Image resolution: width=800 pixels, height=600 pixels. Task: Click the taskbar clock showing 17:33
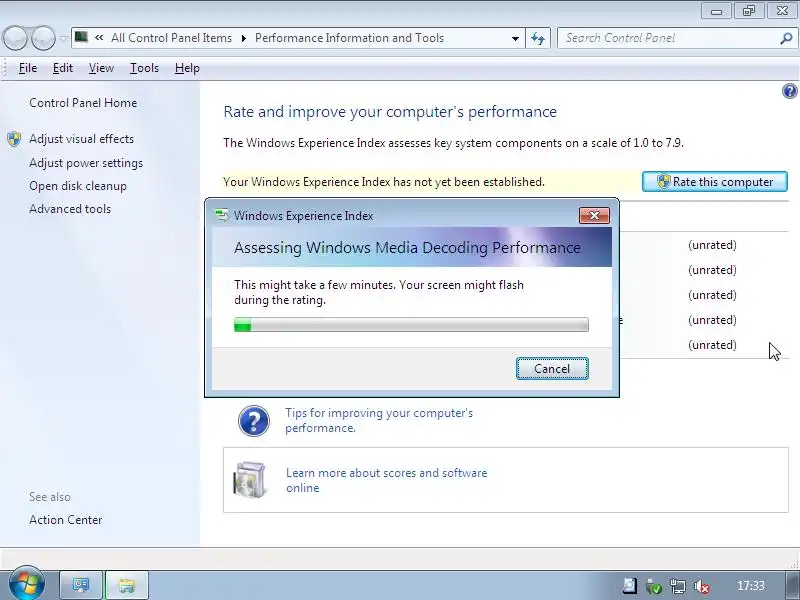pyautogui.click(x=751, y=586)
